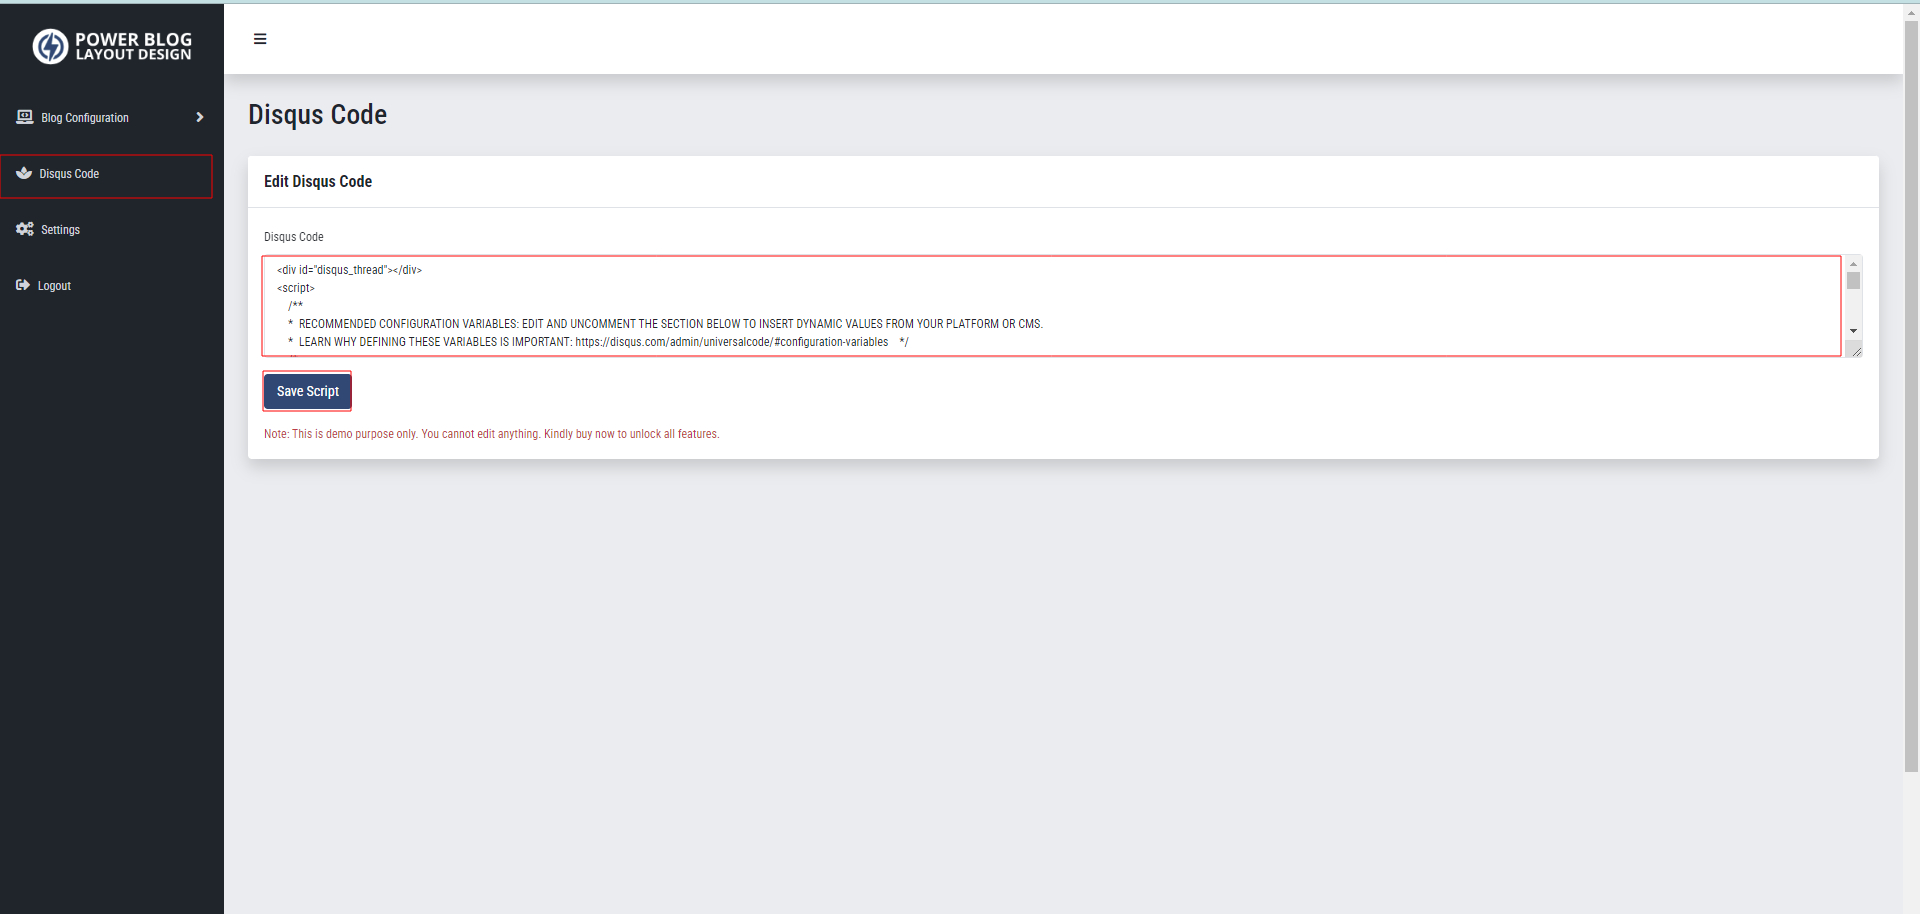Click the POWER BLOG LAYOUT DESIGN title text
This screenshot has width=1920, height=914.
tap(133, 46)
